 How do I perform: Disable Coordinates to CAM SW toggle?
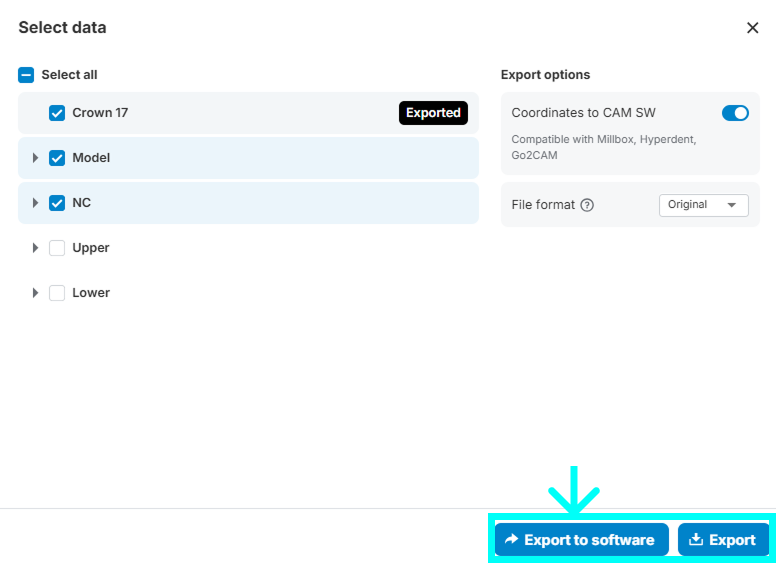[734, 113]
